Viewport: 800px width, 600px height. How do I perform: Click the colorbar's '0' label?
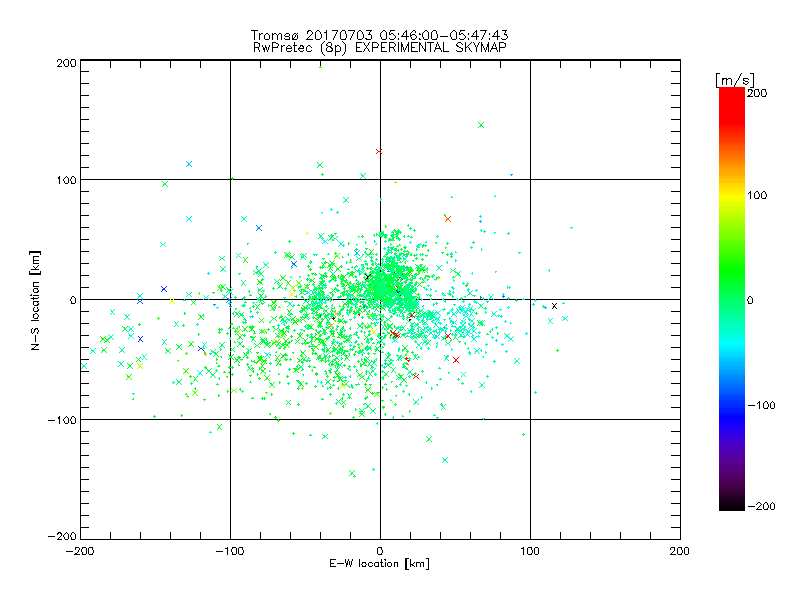coord(750,300)
